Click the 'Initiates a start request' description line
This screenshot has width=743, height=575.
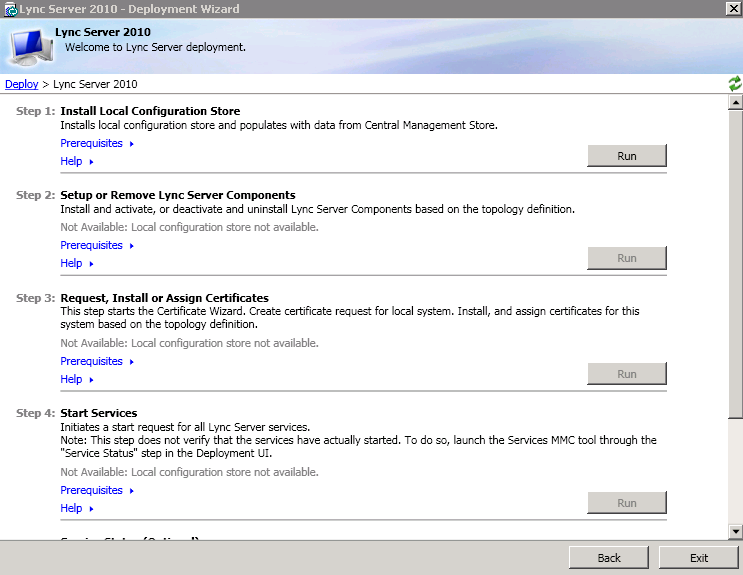coord(185,427)
